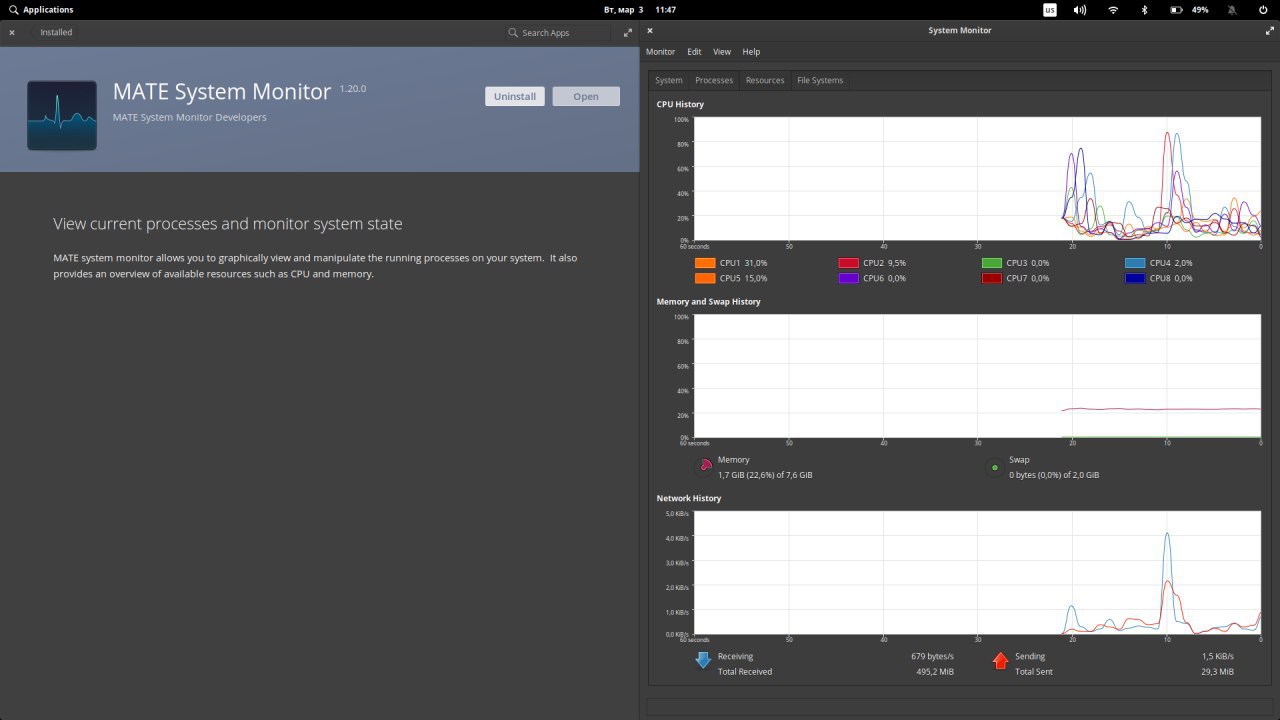Click the 1,5 KiB/s sending value
This screenshot has height=720, width=1280.
1217,657
